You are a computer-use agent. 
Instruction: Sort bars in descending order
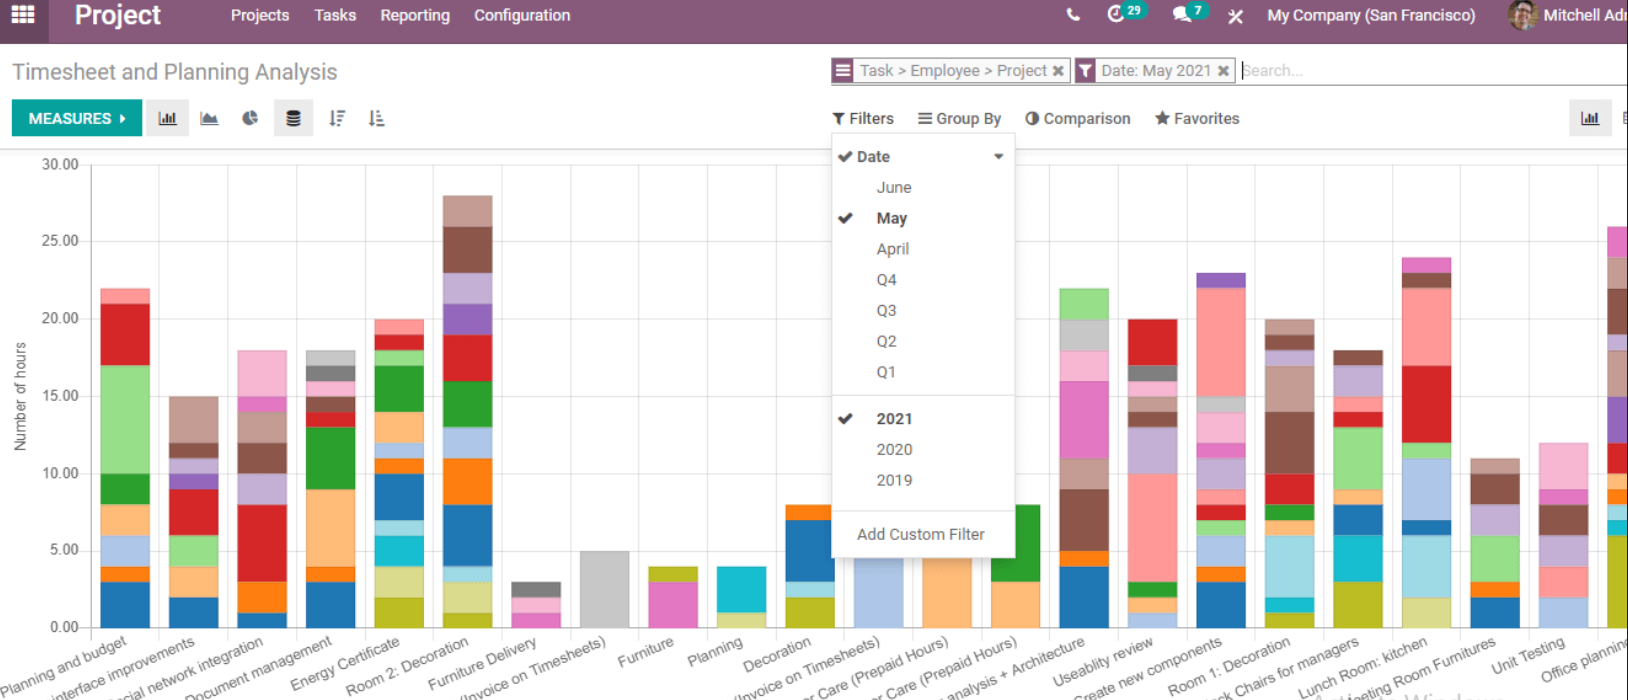(x=337, y=118)
